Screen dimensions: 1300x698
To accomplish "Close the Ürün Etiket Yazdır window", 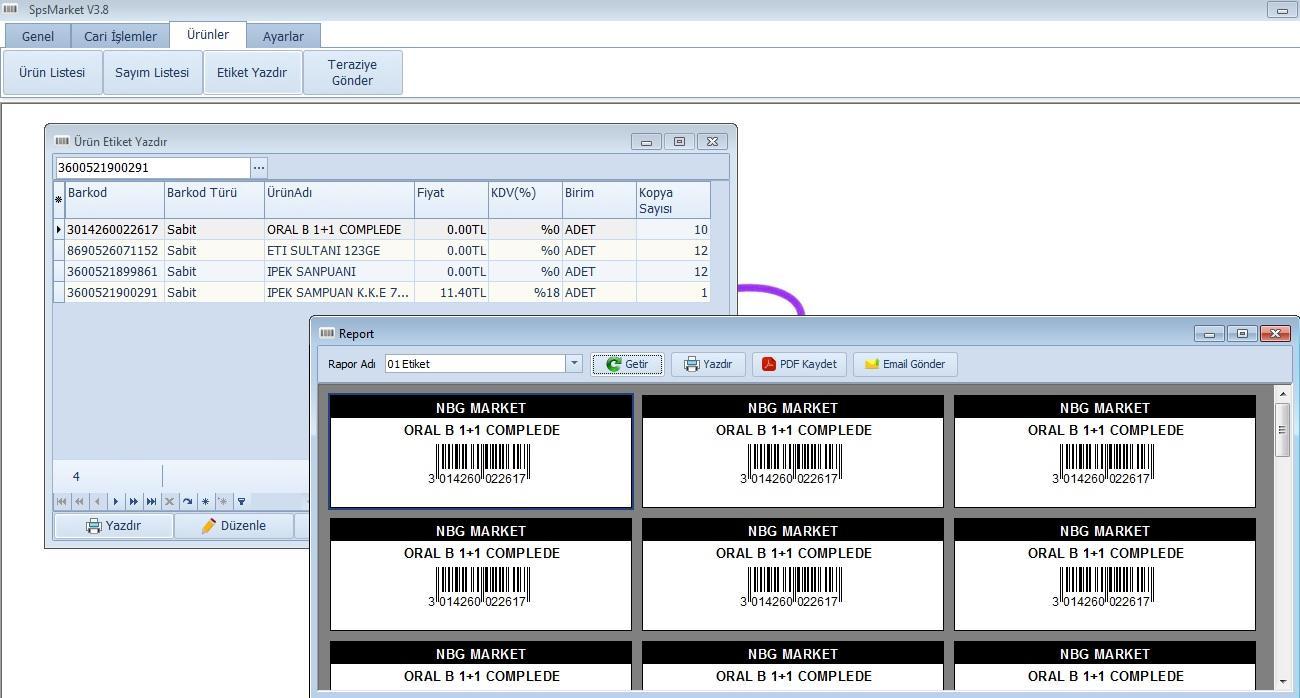I will pyautogui.click(x=712, y=142).
